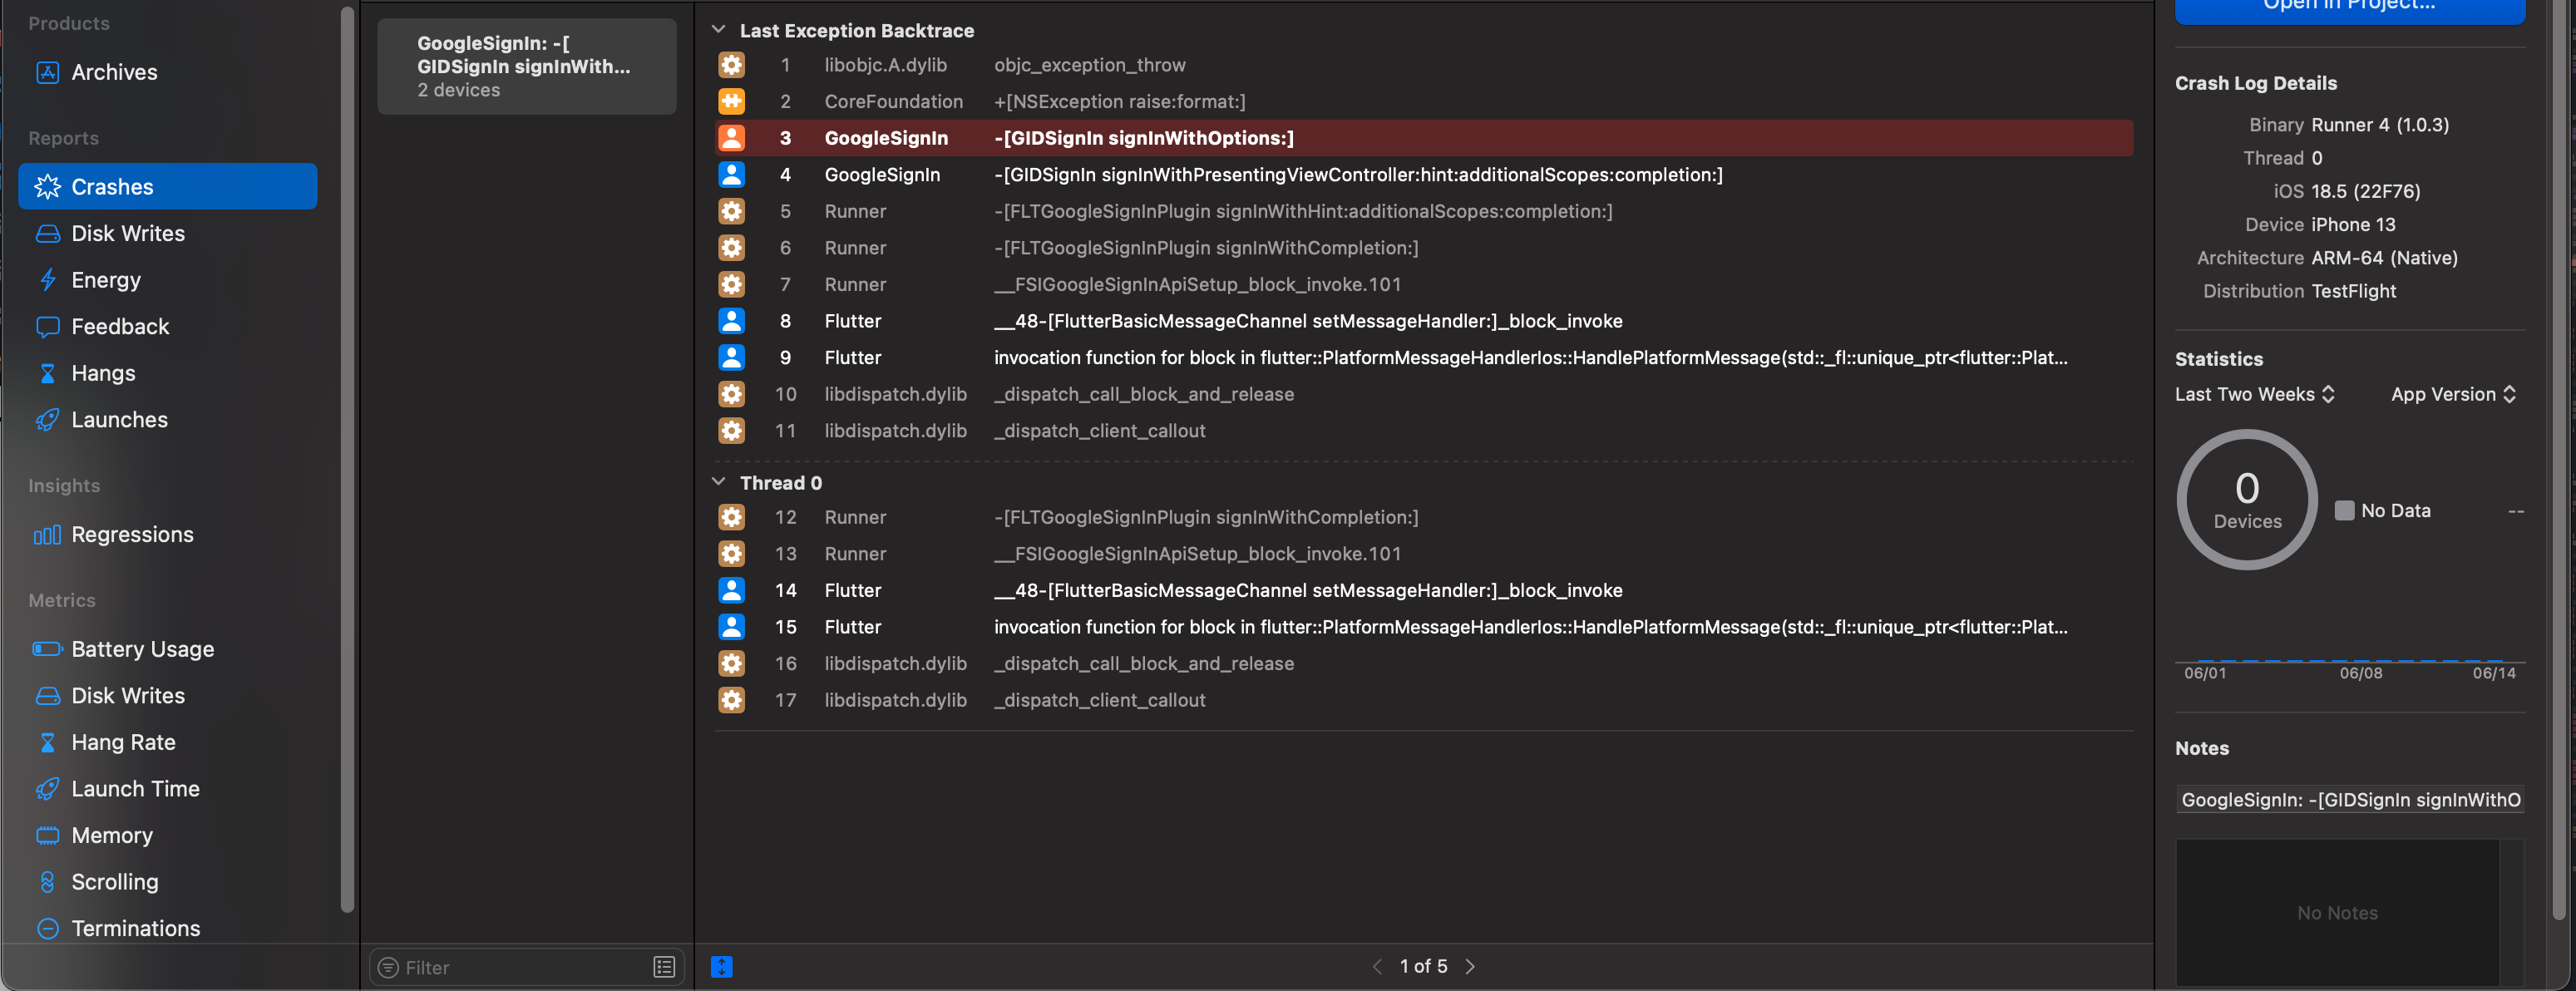Go to next crash log arrow
Image resolution: width=2576 pixels, height=991 pixels.
tap(1470, 966)
